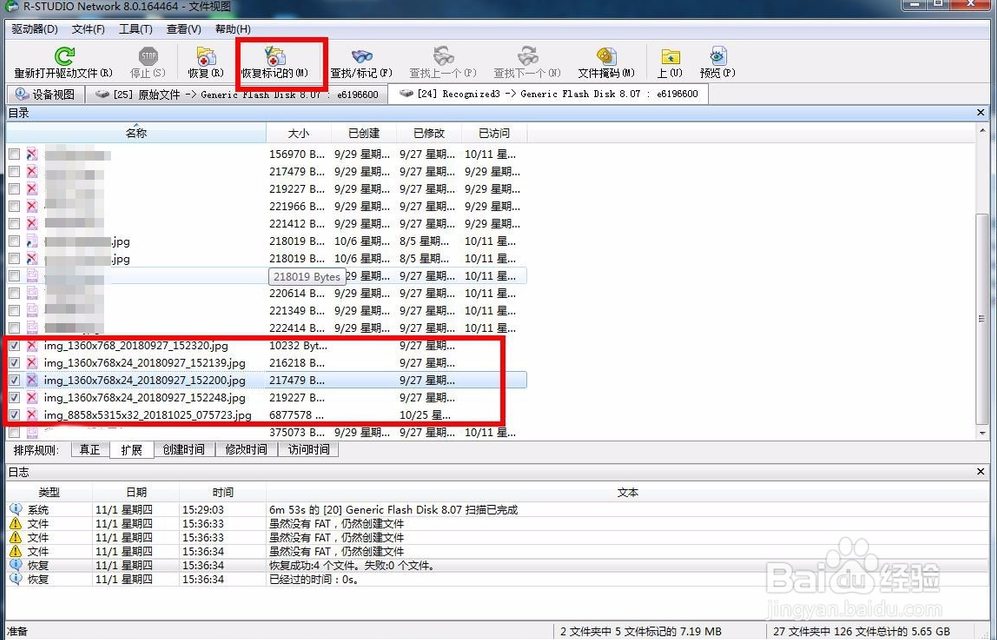Switch to the 设备视图 tab
The height and width of the screenshot is (640, 997).
45,95
